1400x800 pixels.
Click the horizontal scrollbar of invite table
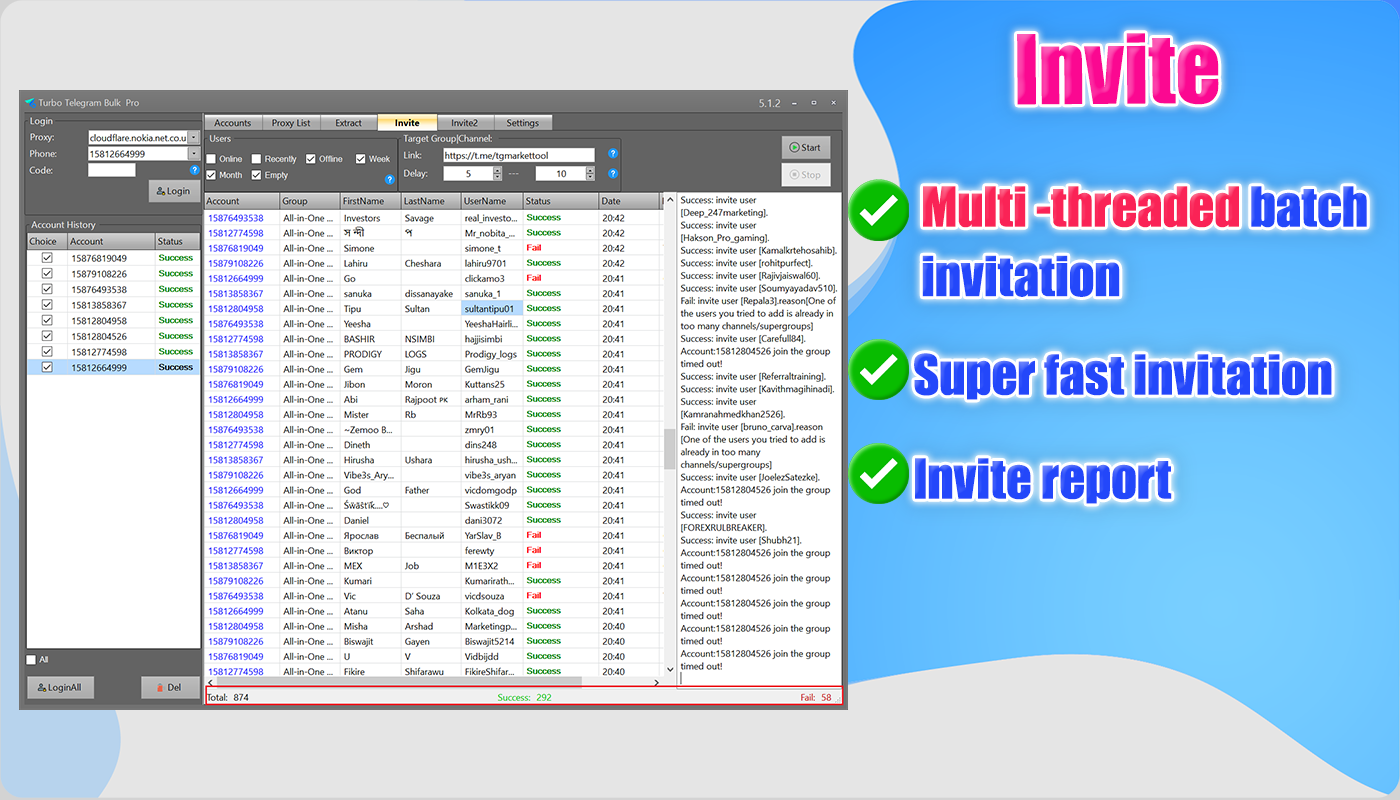[399, 682]
